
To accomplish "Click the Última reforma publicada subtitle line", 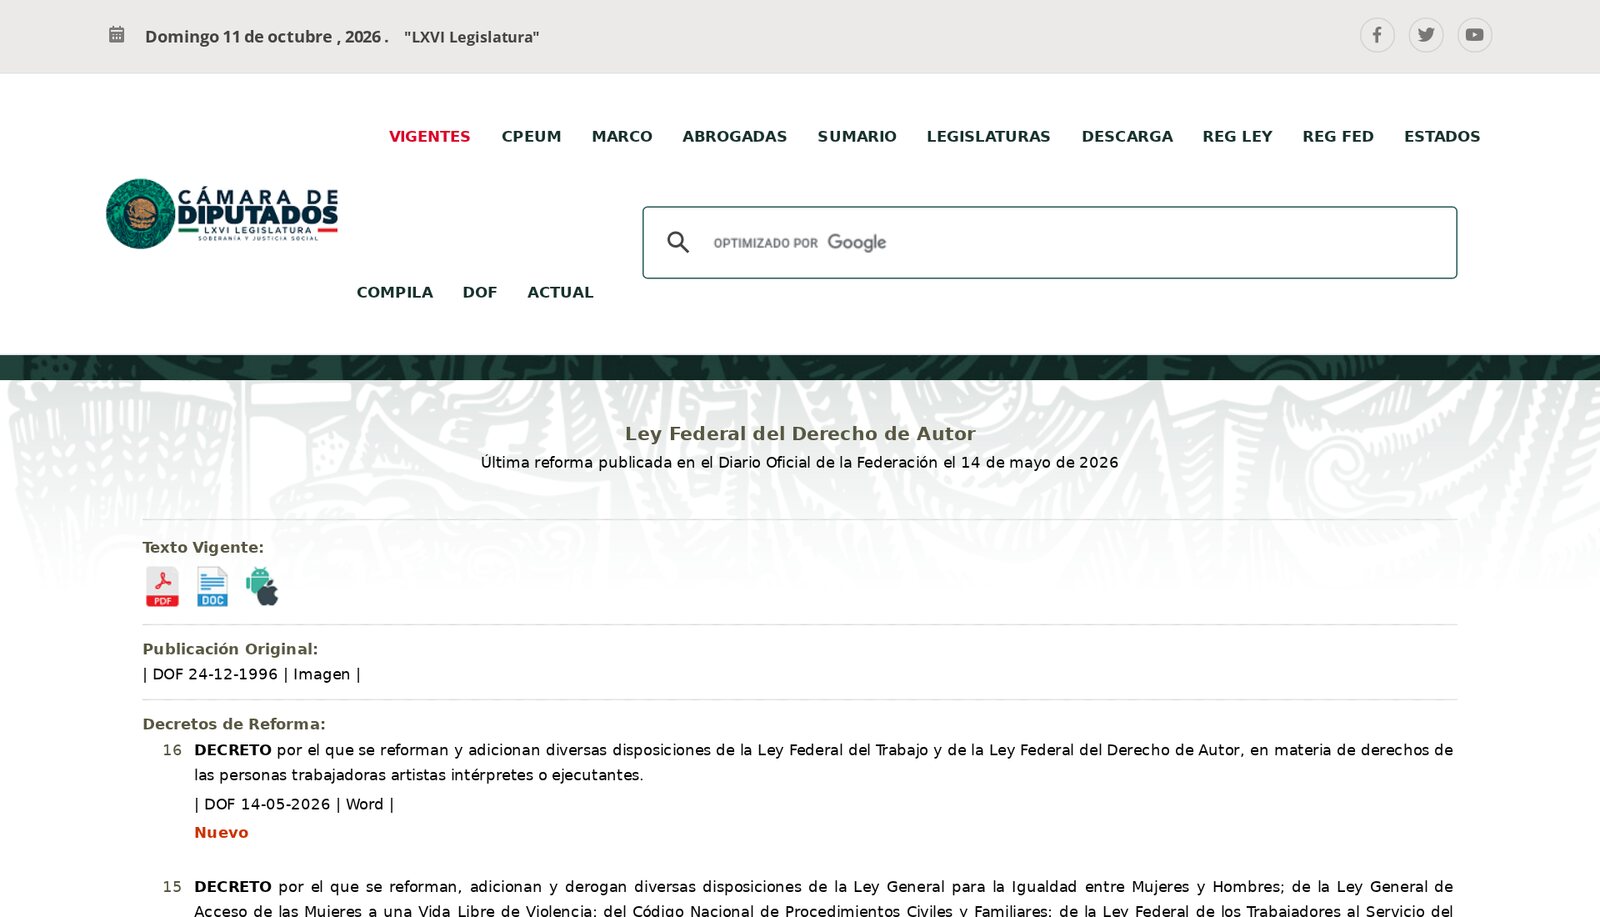I will (800, 462).
